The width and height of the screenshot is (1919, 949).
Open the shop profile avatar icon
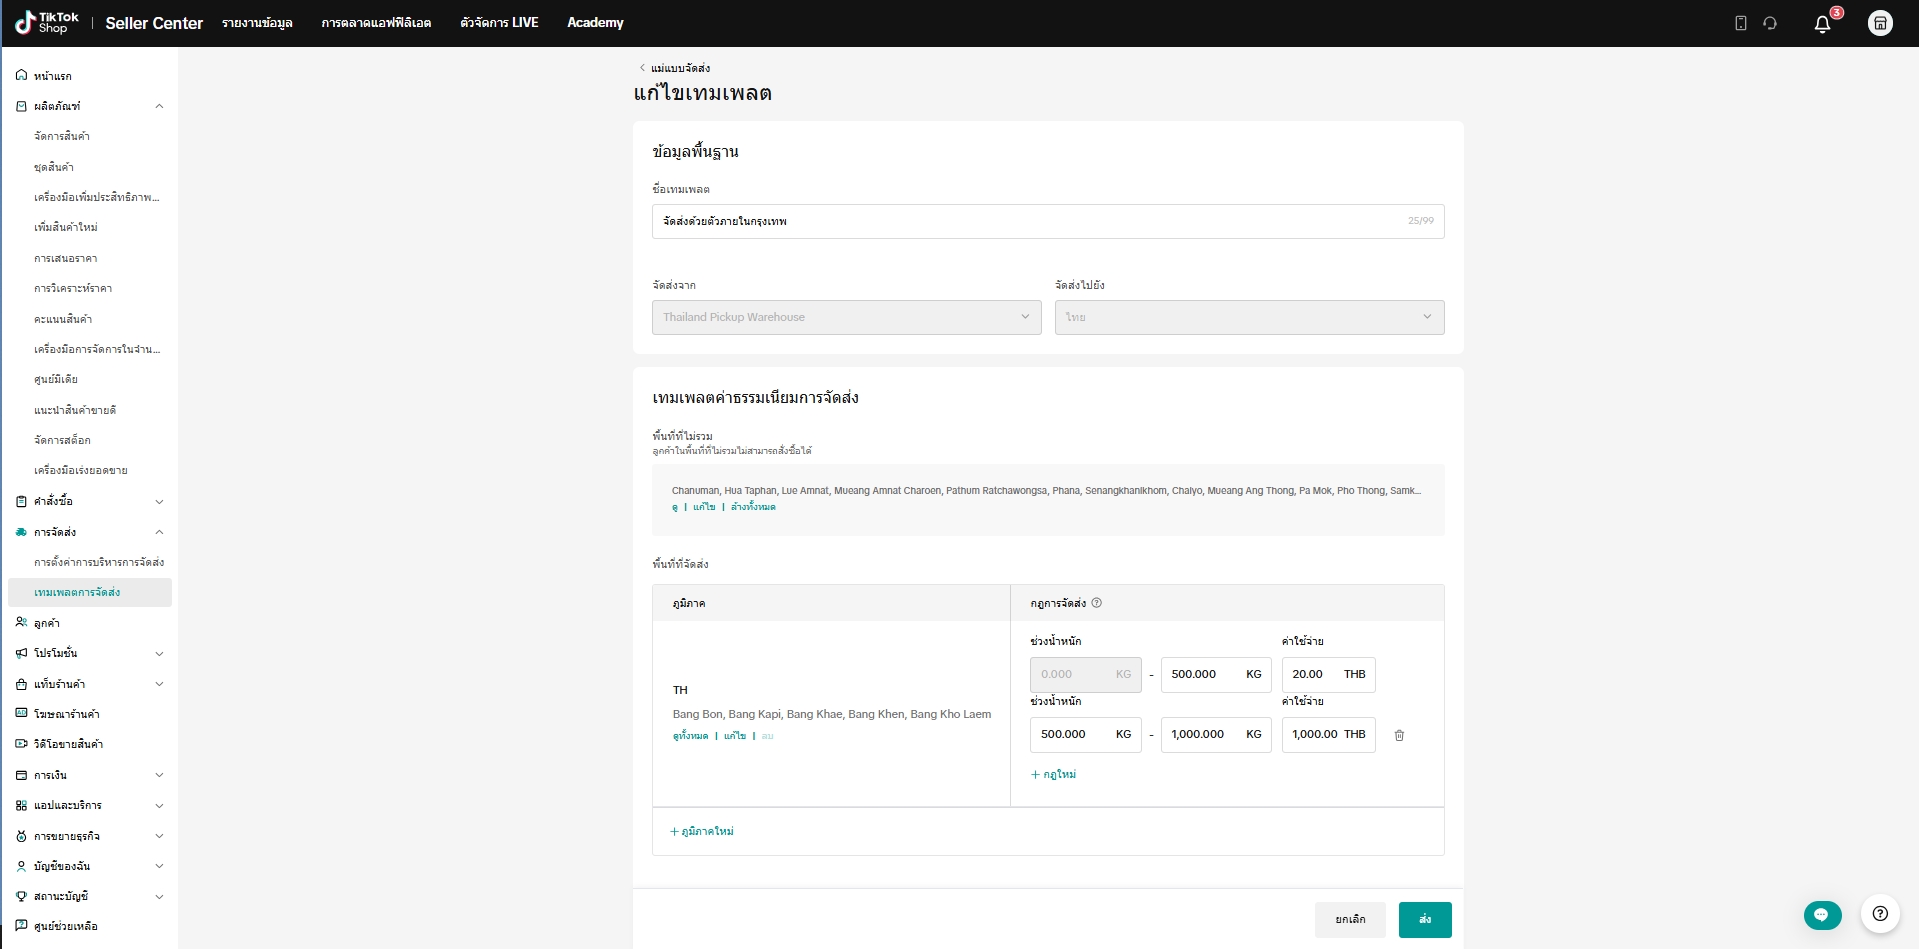click(1880, 23)
